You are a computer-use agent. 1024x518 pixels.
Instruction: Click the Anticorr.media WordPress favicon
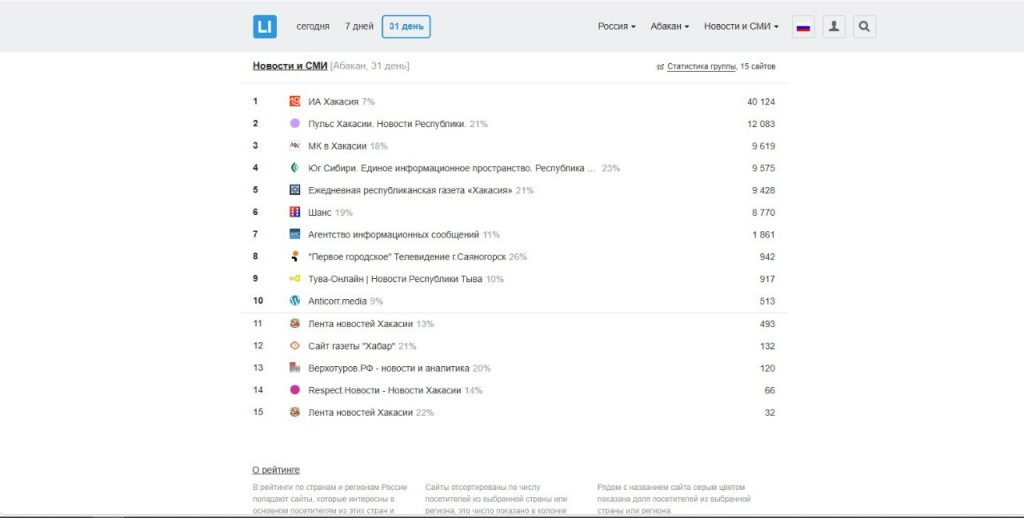(295, 300)
